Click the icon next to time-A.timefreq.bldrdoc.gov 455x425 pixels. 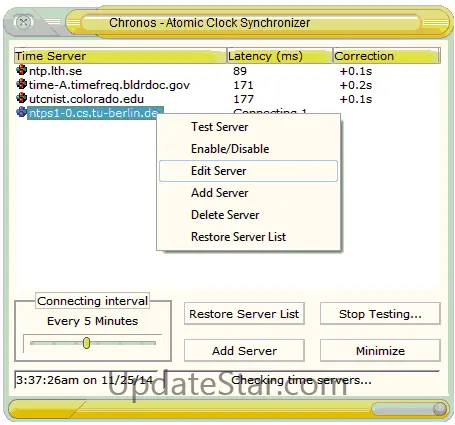(x=21, y=84)
